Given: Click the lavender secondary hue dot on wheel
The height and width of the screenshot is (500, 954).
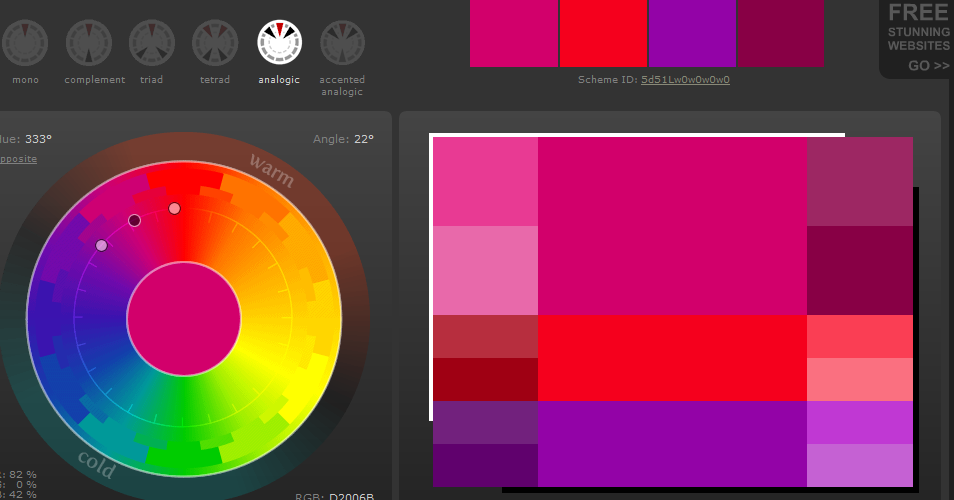Looking at the screenshot, I should (101, 245).
